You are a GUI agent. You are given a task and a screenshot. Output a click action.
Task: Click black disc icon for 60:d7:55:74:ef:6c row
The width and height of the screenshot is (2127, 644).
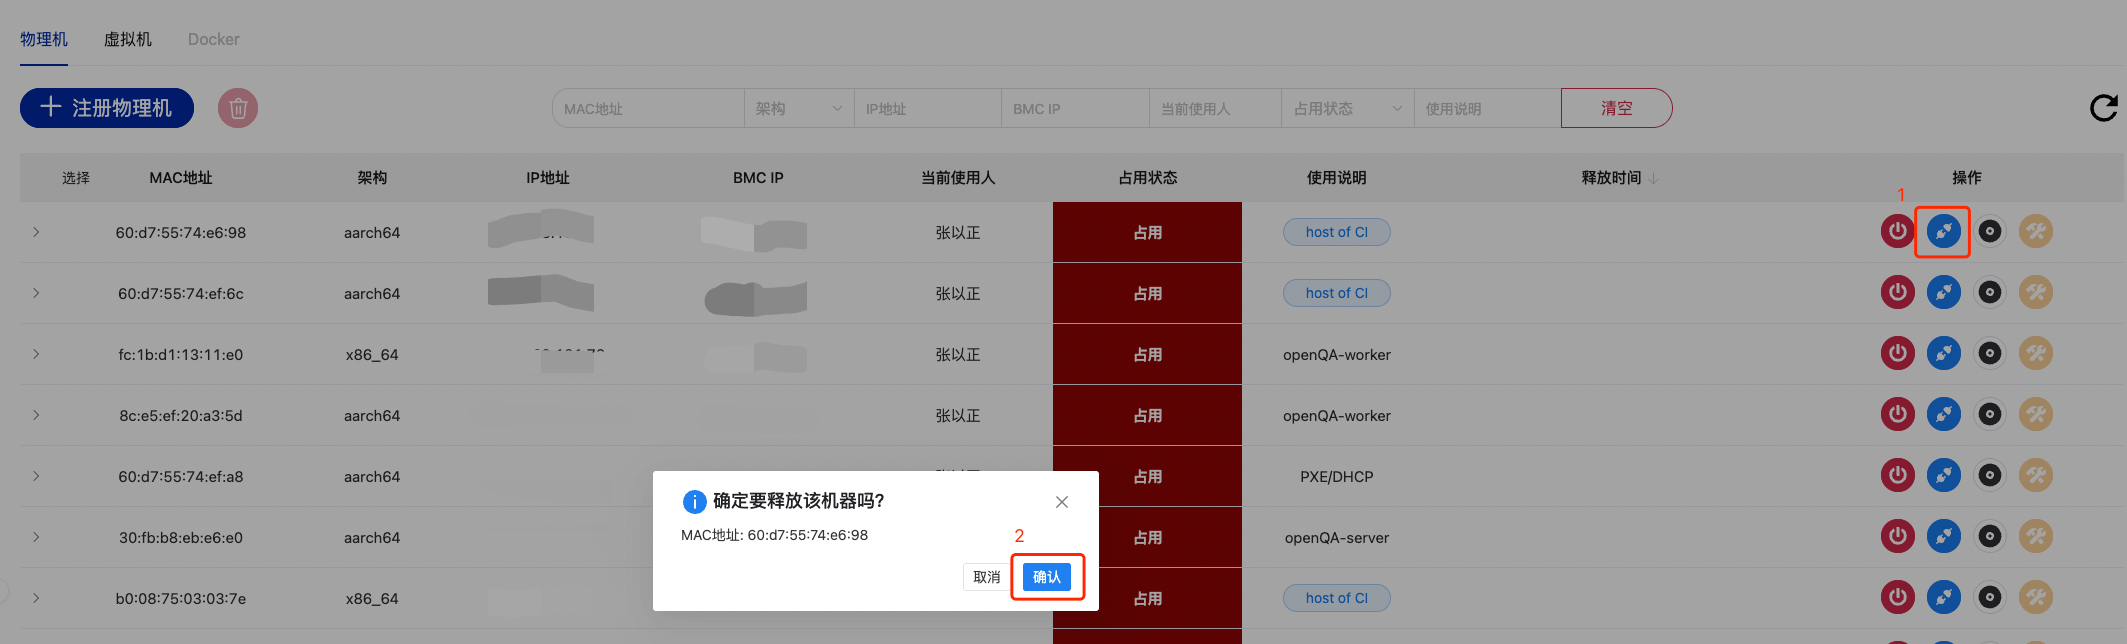point(1989,292)
